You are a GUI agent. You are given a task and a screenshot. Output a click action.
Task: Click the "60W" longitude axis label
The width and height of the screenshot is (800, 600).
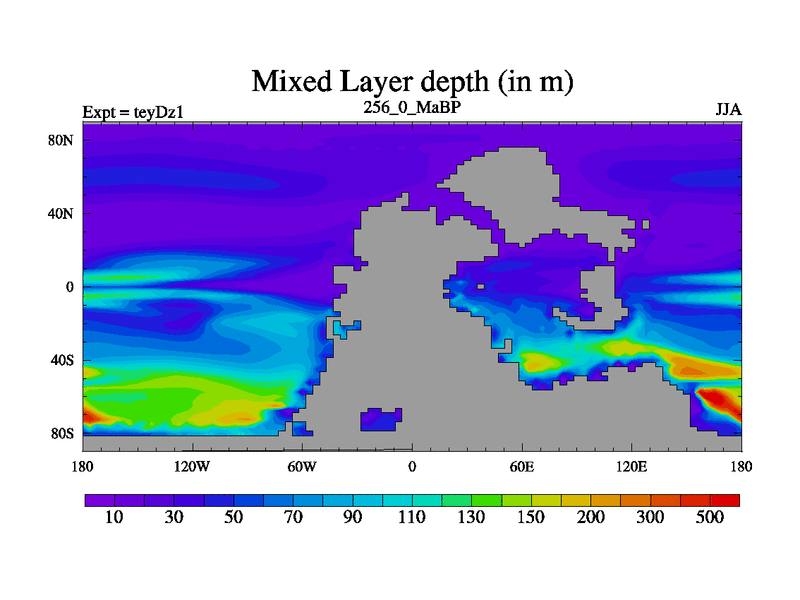point(302,466)
